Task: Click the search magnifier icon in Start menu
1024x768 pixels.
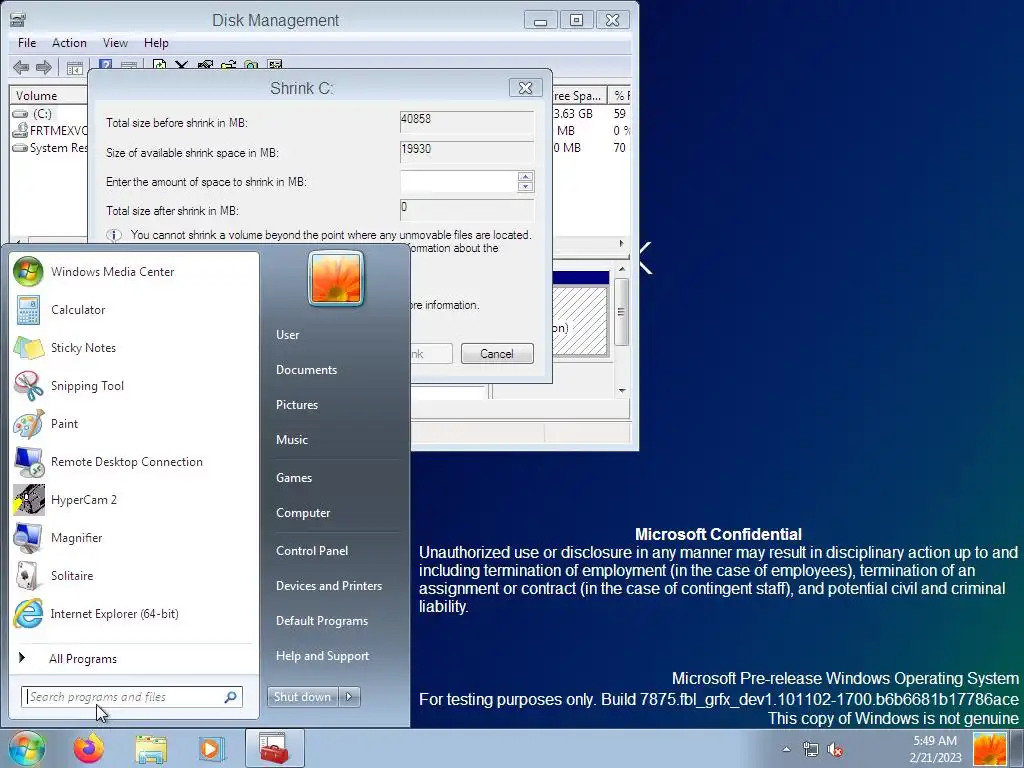Action: [x=231, y=697]
